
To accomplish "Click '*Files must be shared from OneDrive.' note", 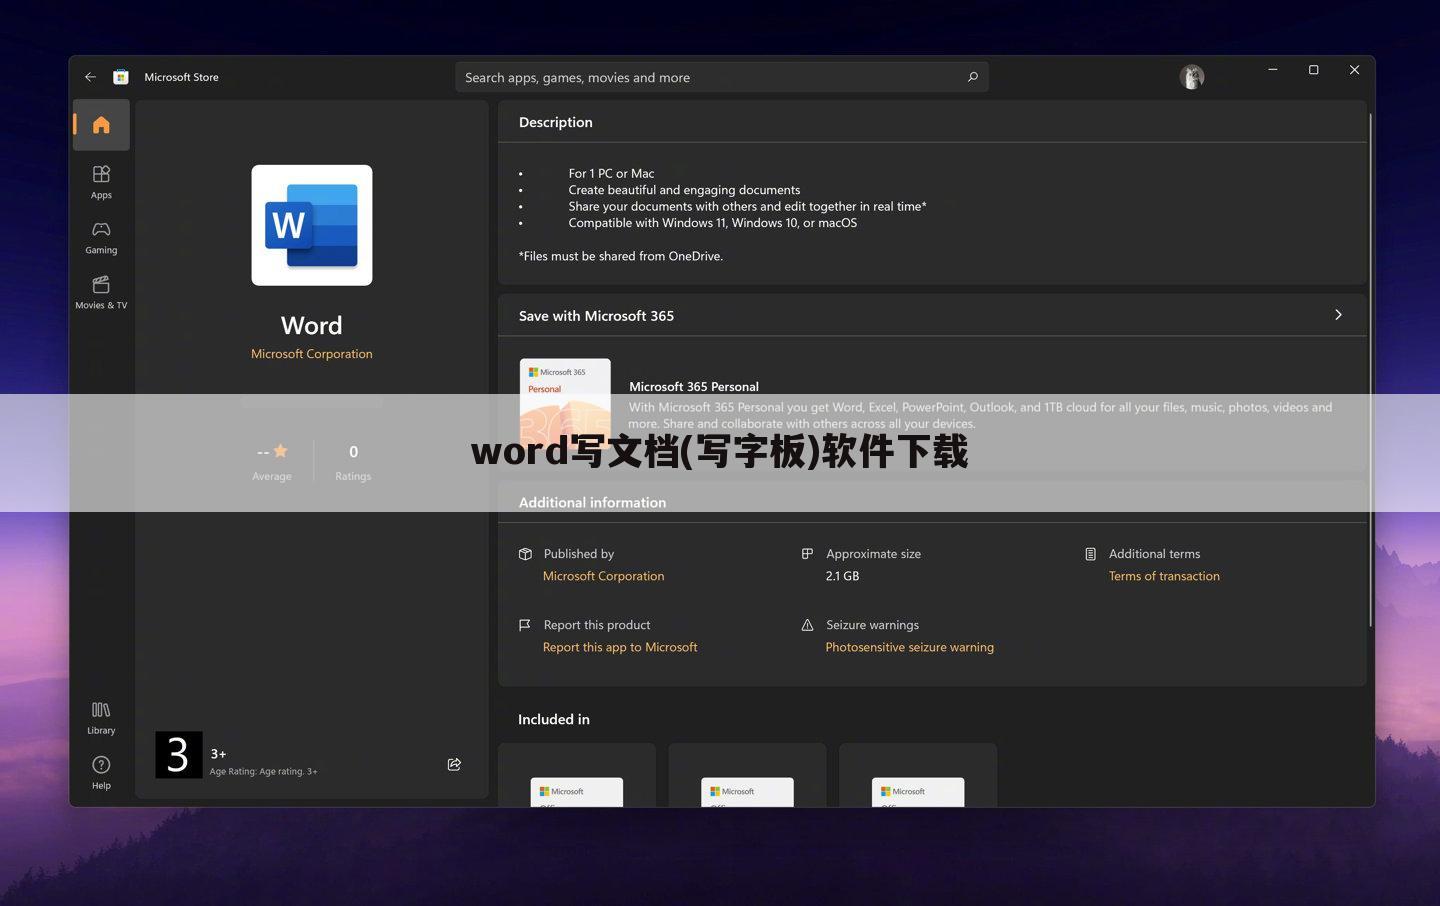I will coord(621,256).
